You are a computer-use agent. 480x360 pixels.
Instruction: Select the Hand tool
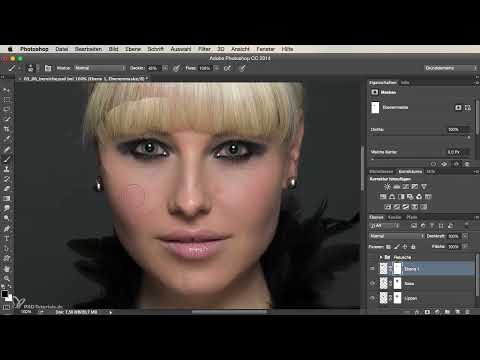pyautogui.click(x=7, y=269)
